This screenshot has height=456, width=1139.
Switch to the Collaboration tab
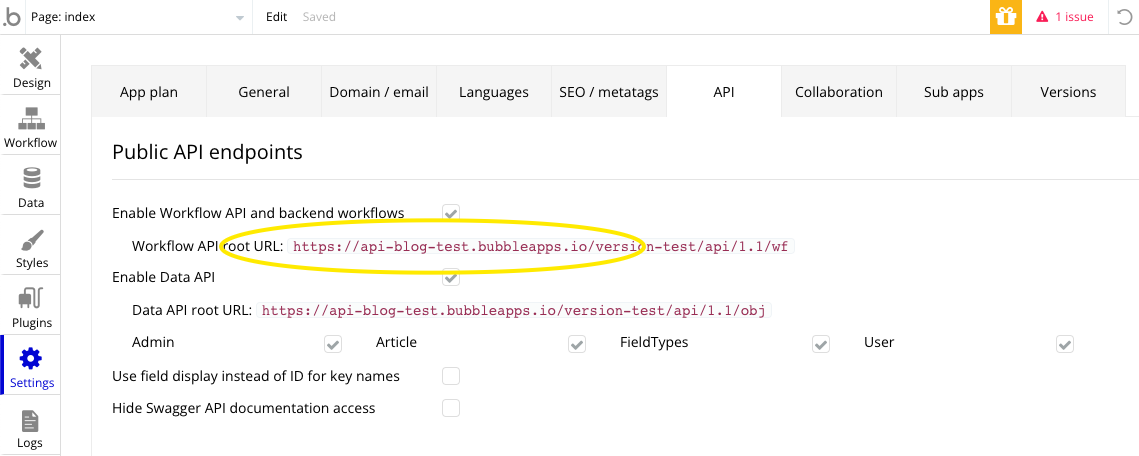tap(838, 91)
